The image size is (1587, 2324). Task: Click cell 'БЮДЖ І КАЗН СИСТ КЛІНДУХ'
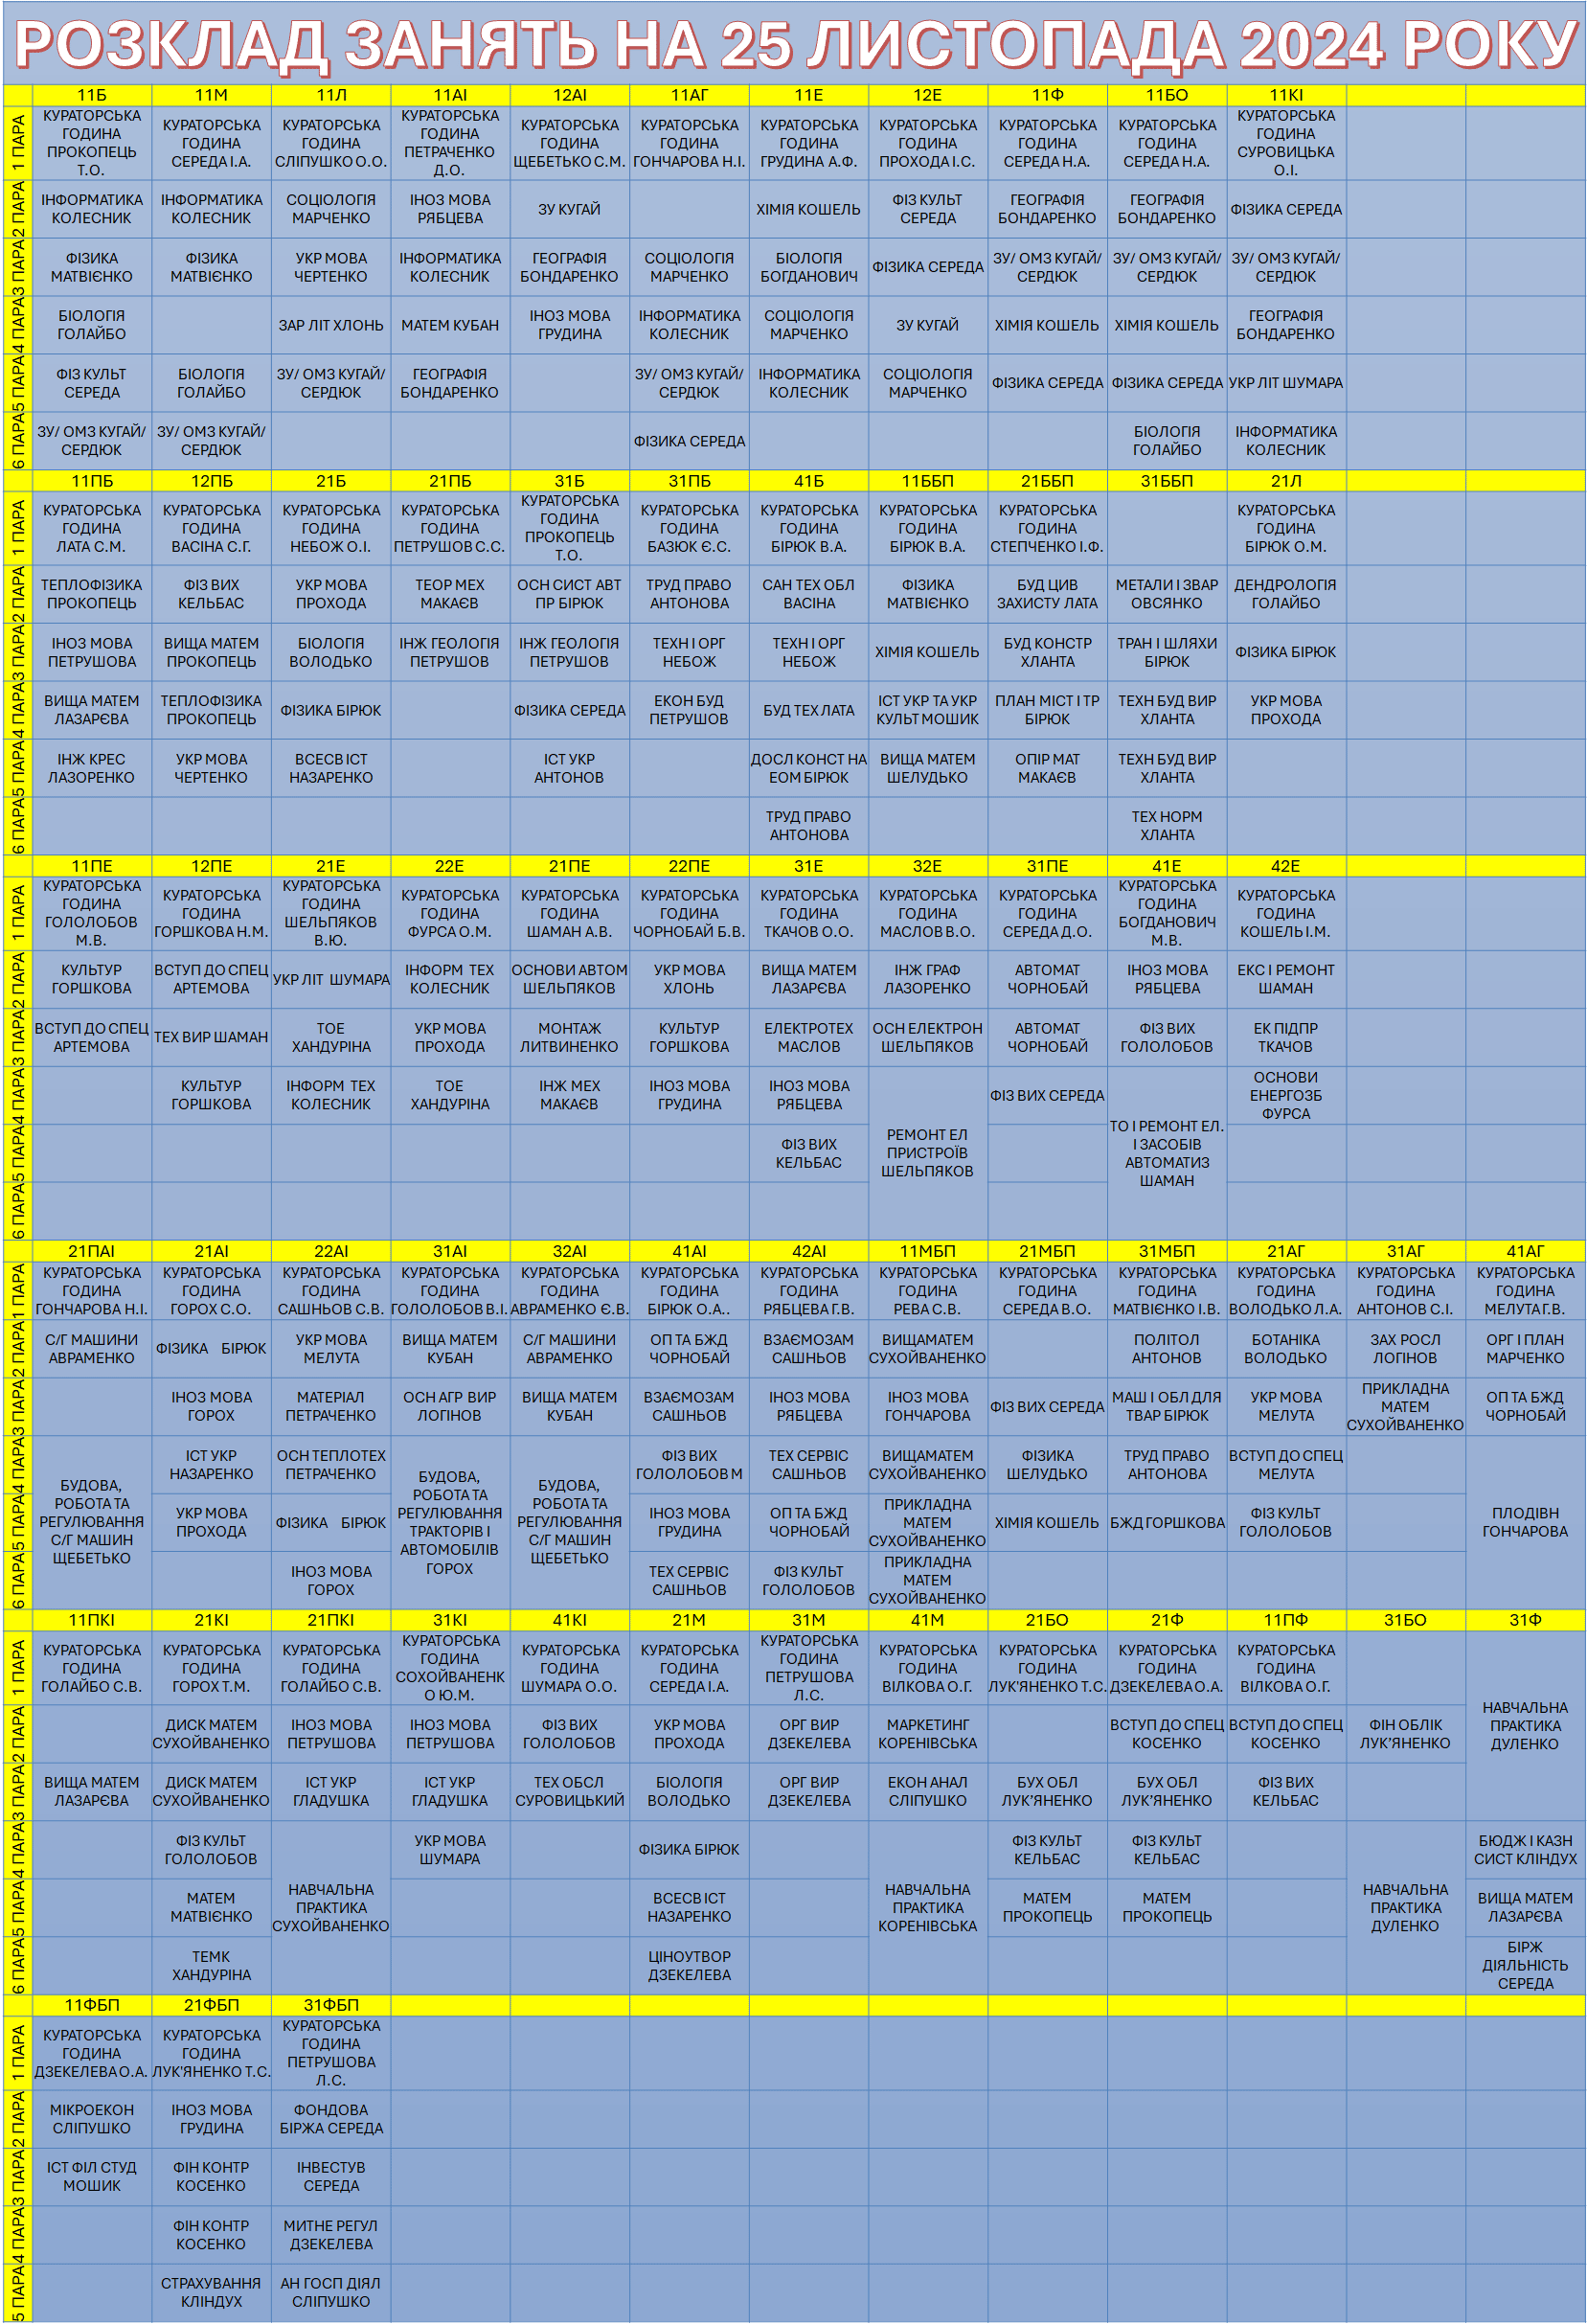click(x=1525, y=1849)
